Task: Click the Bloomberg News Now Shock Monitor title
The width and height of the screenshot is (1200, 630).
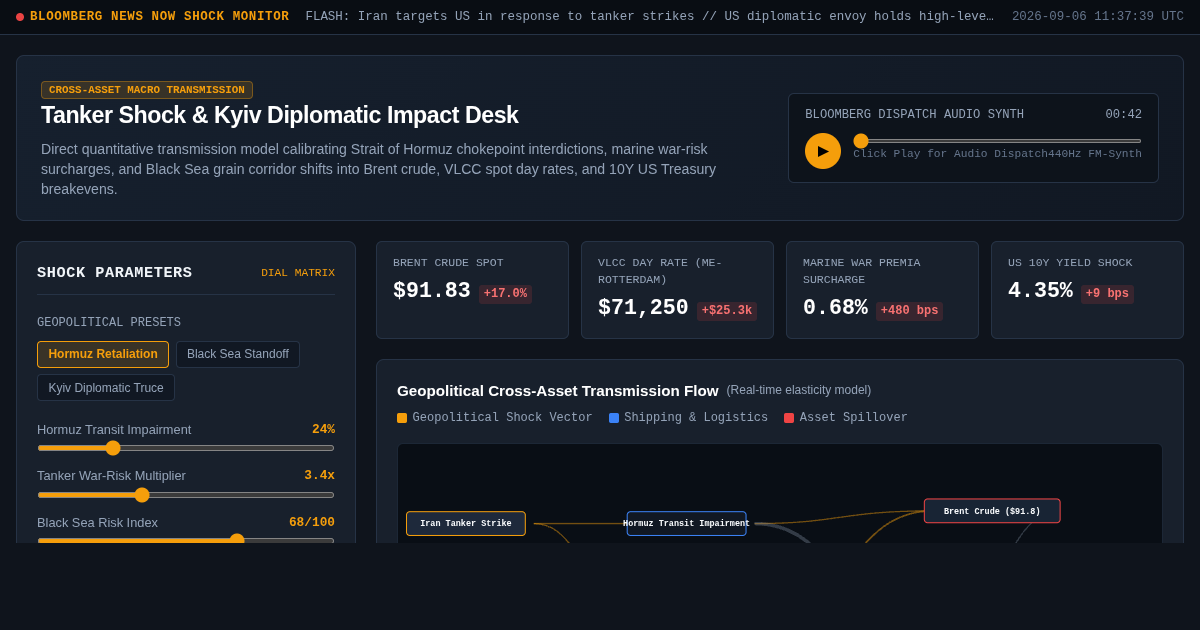Action: [x=159, y=17]
